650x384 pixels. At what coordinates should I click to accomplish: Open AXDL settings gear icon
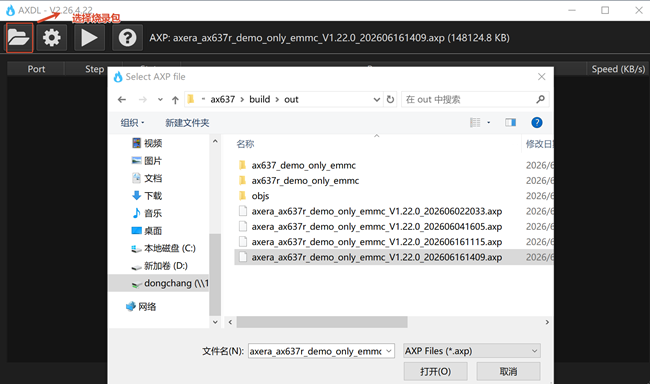coord(52,38)
